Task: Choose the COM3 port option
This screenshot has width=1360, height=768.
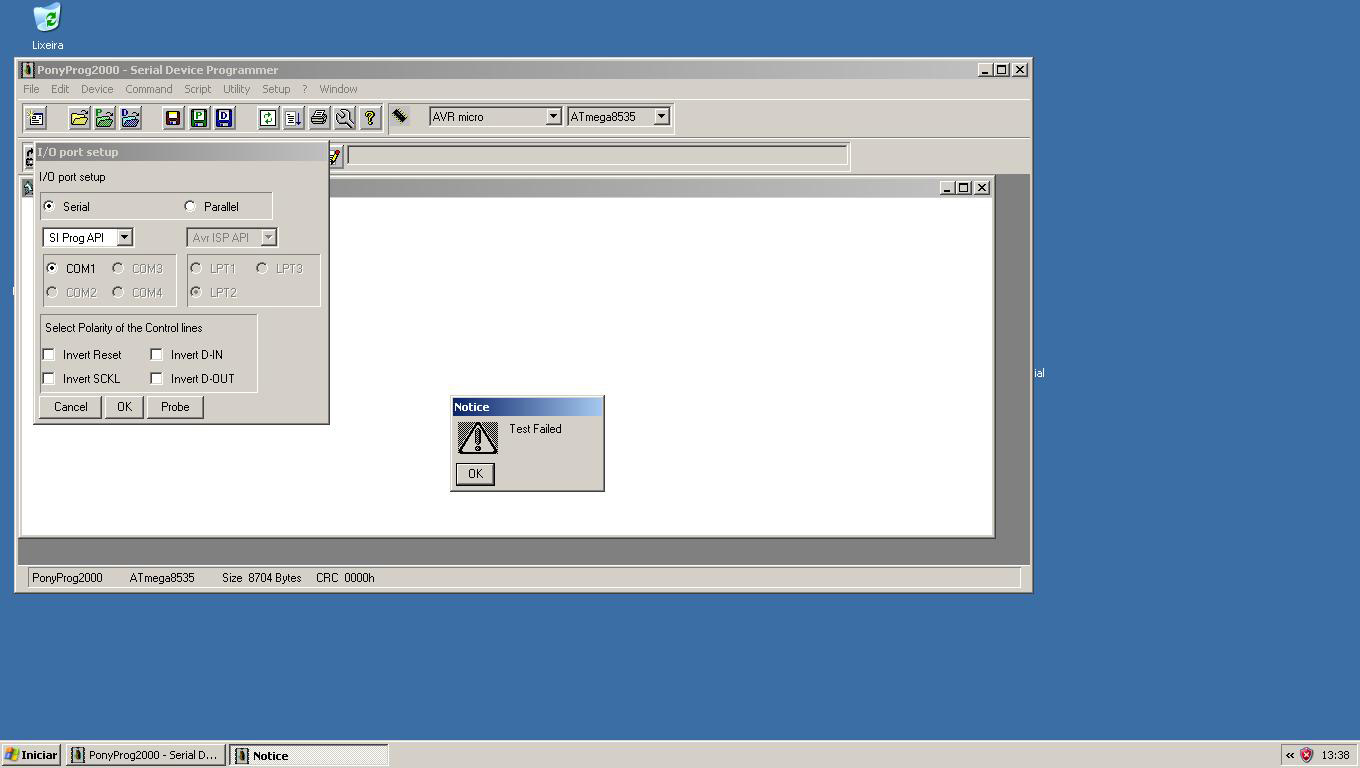Action: tap(118, 268)
